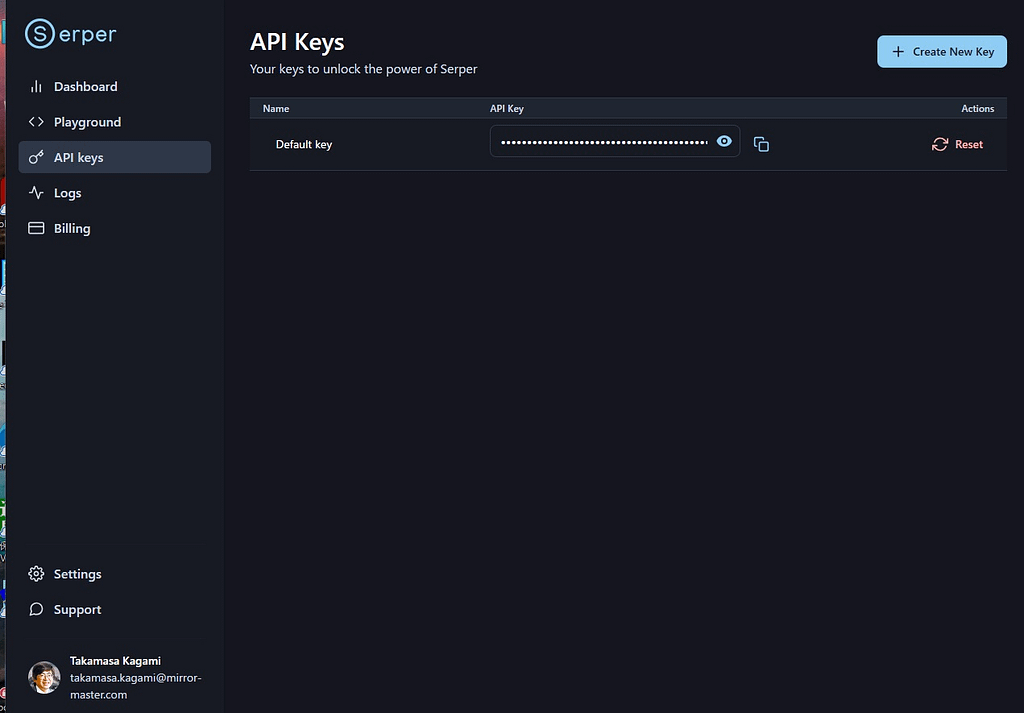Open Settings using the gear icon

(x=36, y=574)
